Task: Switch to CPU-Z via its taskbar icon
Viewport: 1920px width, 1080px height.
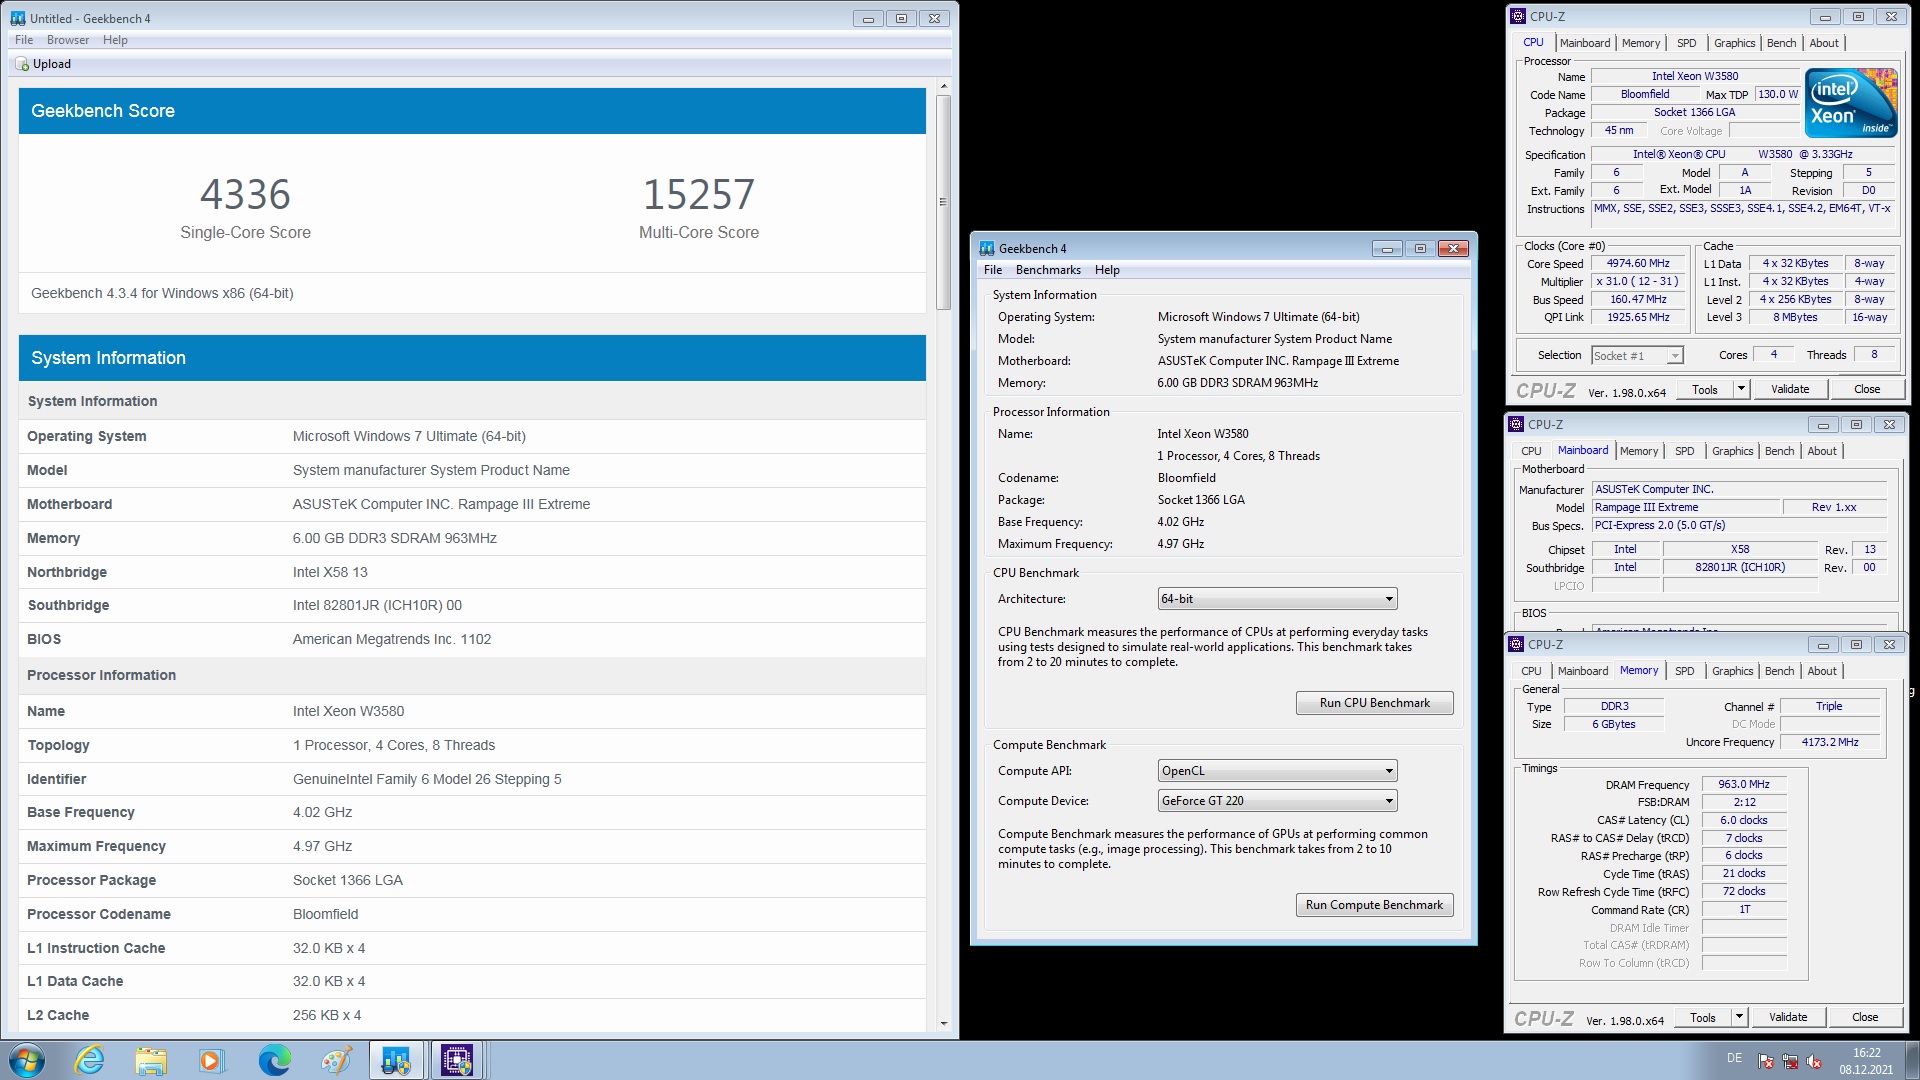Action: click(x=457, y=1060)
